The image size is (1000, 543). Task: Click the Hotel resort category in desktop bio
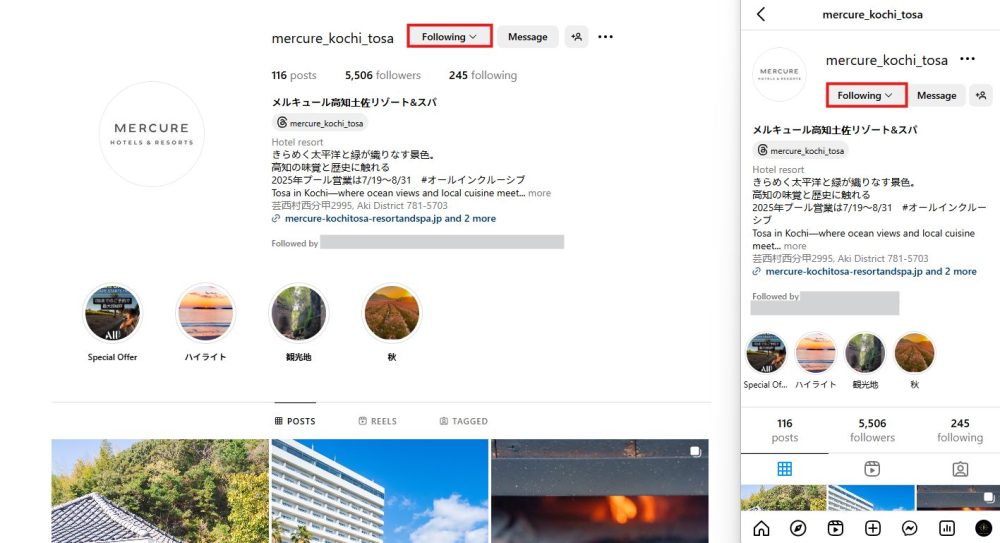[297, 142]
